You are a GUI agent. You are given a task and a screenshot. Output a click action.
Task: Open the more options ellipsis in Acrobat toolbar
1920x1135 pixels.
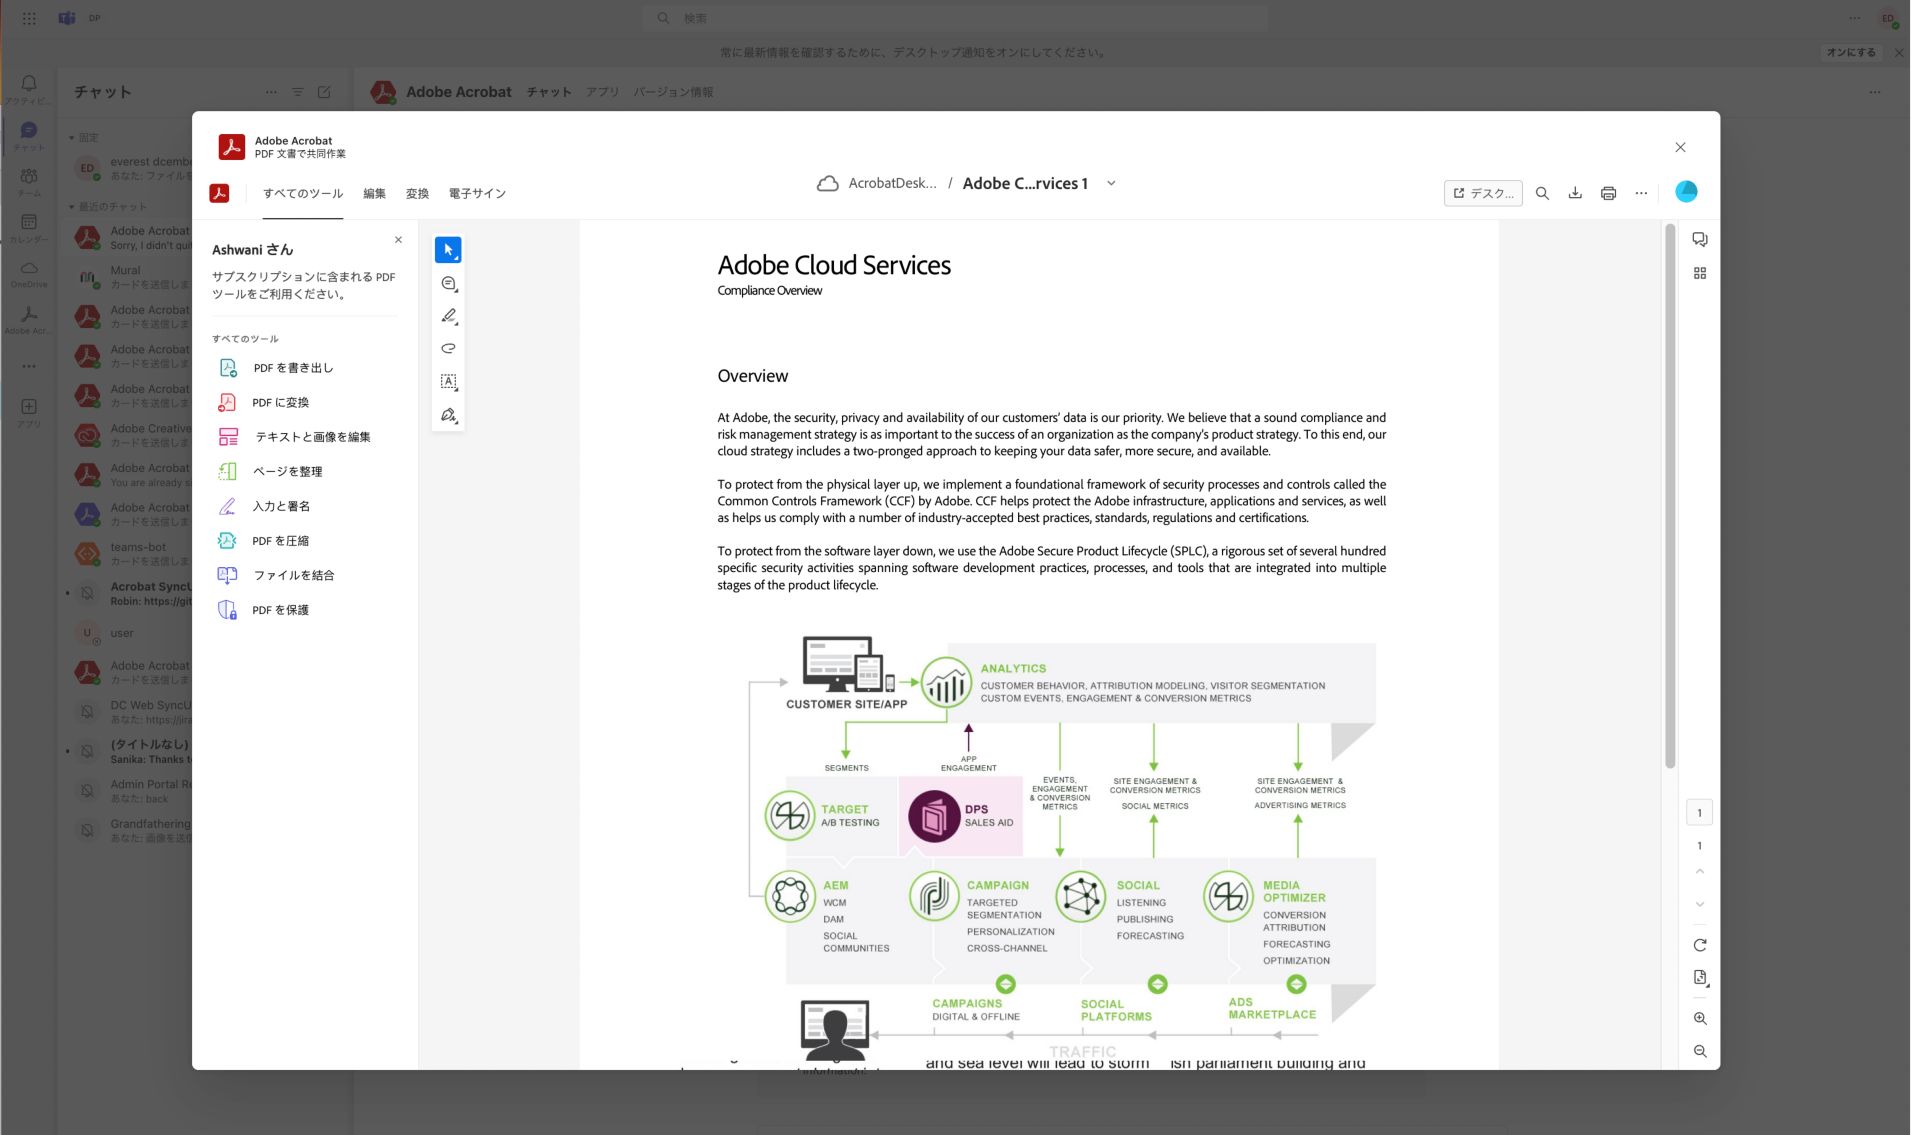1641,193
